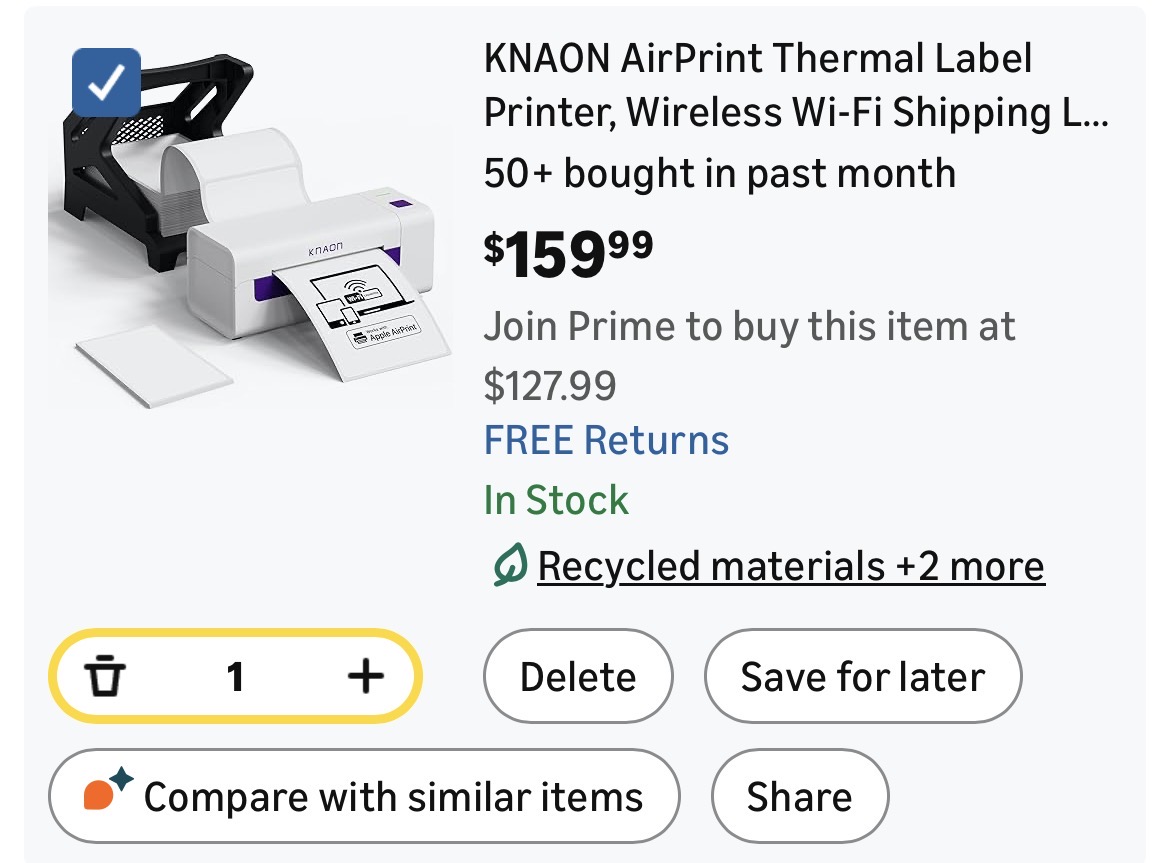Increase quantity with the plus icon

(365, 677)
